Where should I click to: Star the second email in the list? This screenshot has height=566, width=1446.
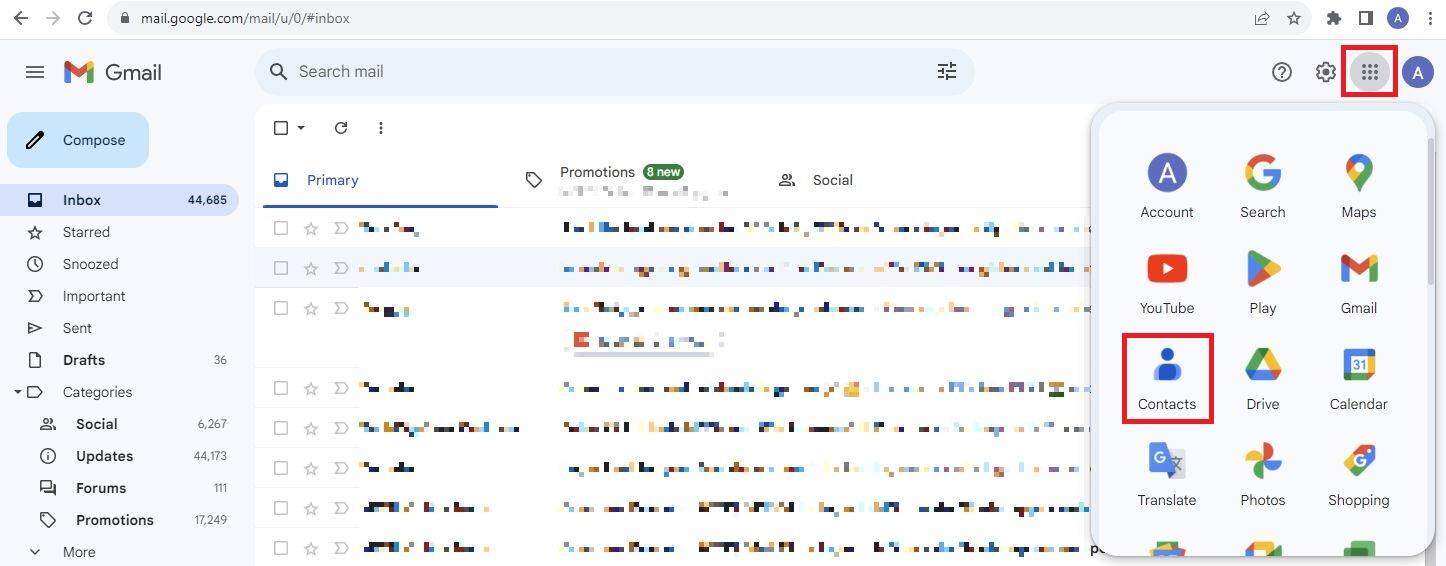pyautogui.click(x=311, y=268)
